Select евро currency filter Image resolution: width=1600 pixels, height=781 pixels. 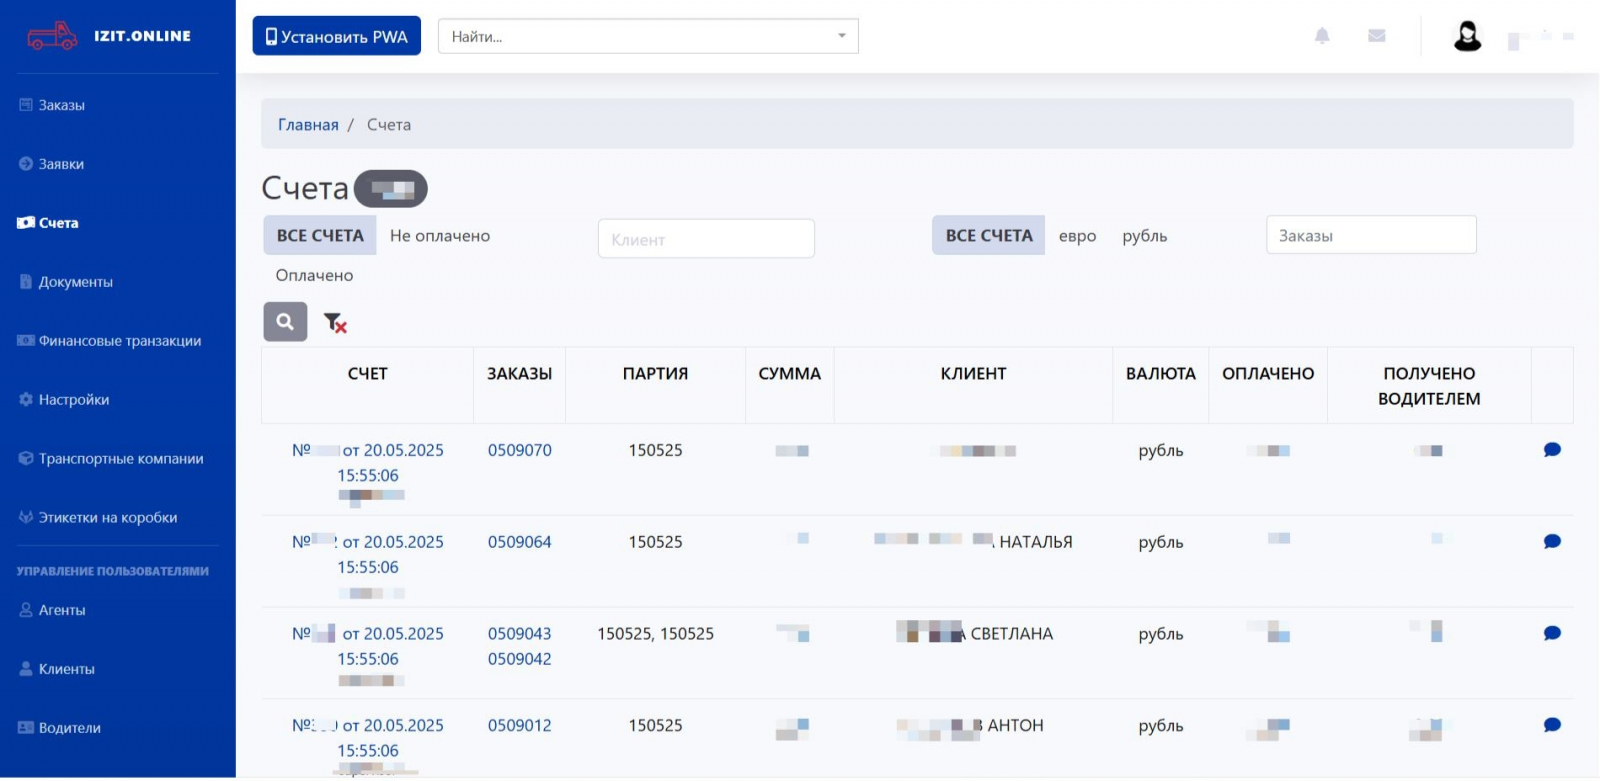(1077, 236)
